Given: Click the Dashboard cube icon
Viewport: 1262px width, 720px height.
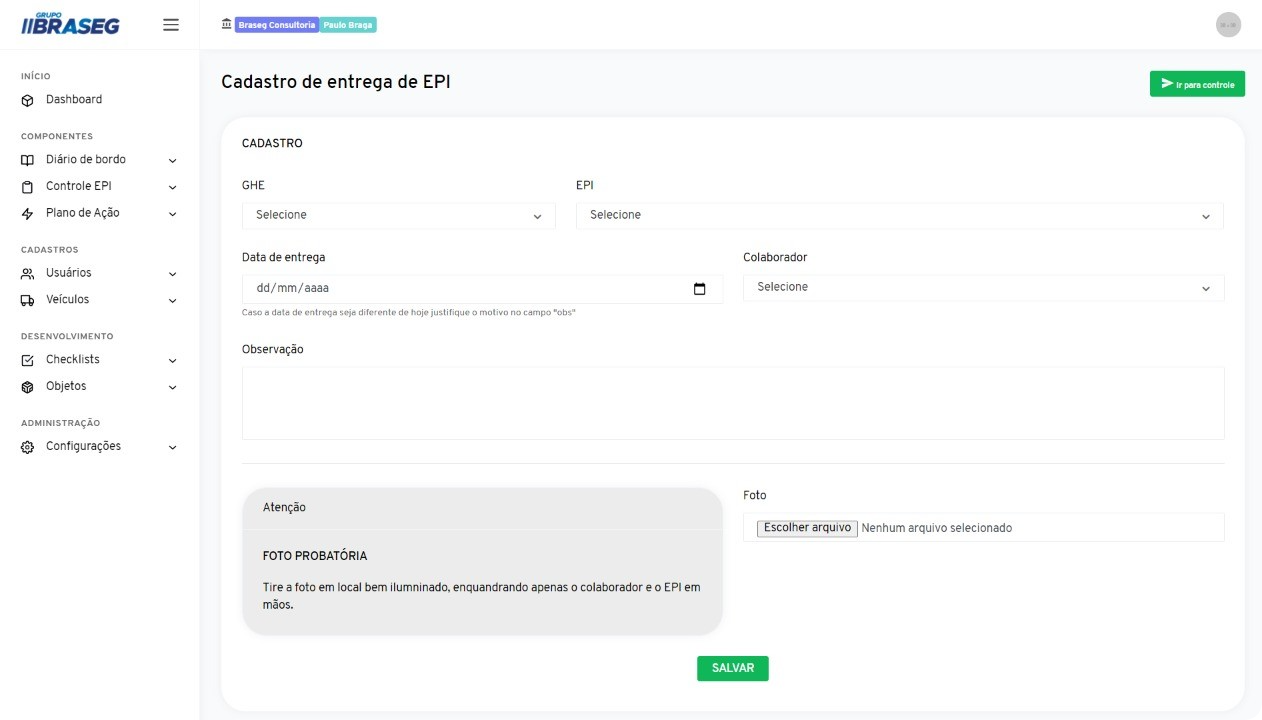Looking at the screenshot, I should click(28, 100).
